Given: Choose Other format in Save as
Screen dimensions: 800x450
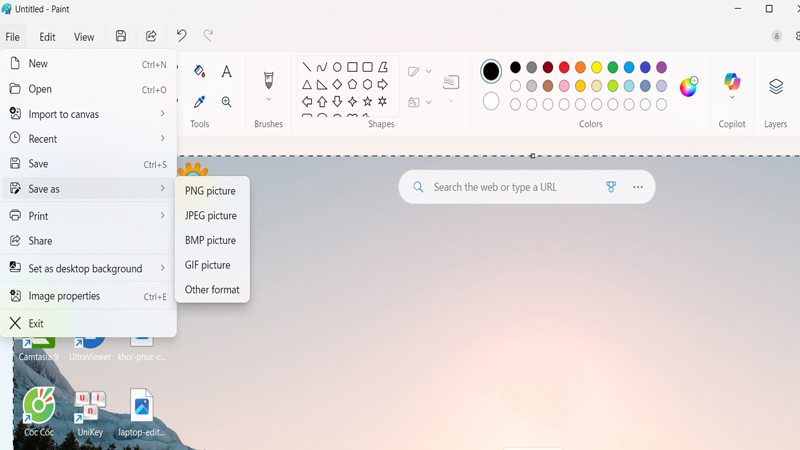Looking at the screenshot, I should 212,289.
